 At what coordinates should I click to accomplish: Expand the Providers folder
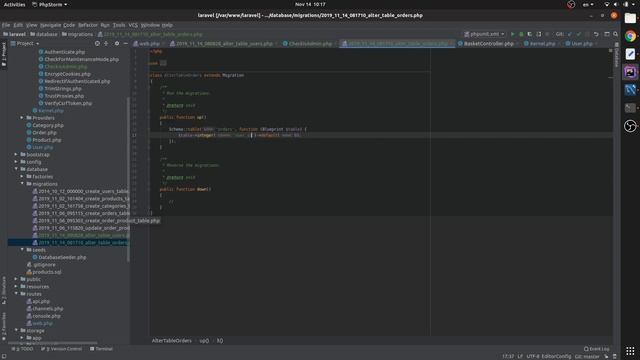22,118
